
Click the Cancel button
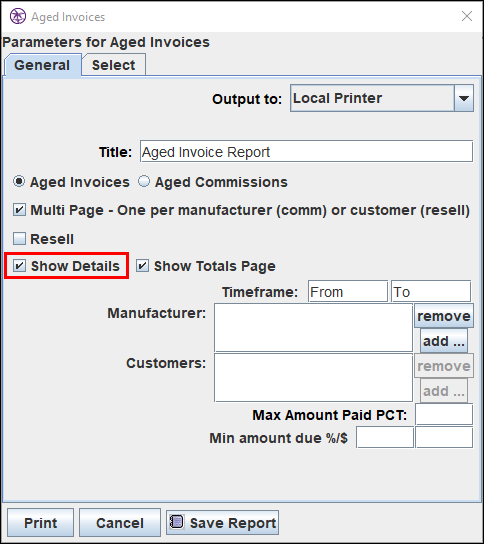120,523
